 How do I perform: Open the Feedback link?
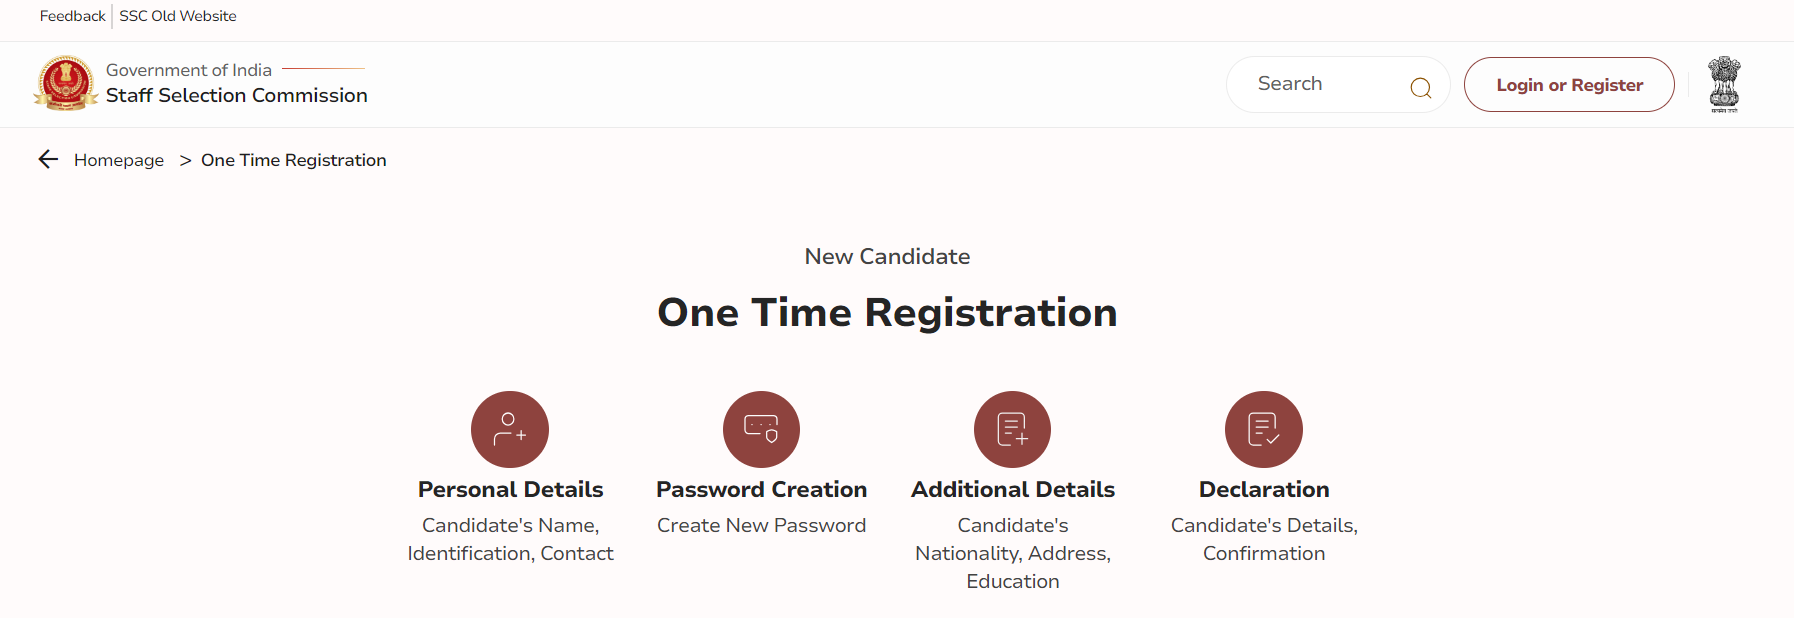[x=72, y=16]
